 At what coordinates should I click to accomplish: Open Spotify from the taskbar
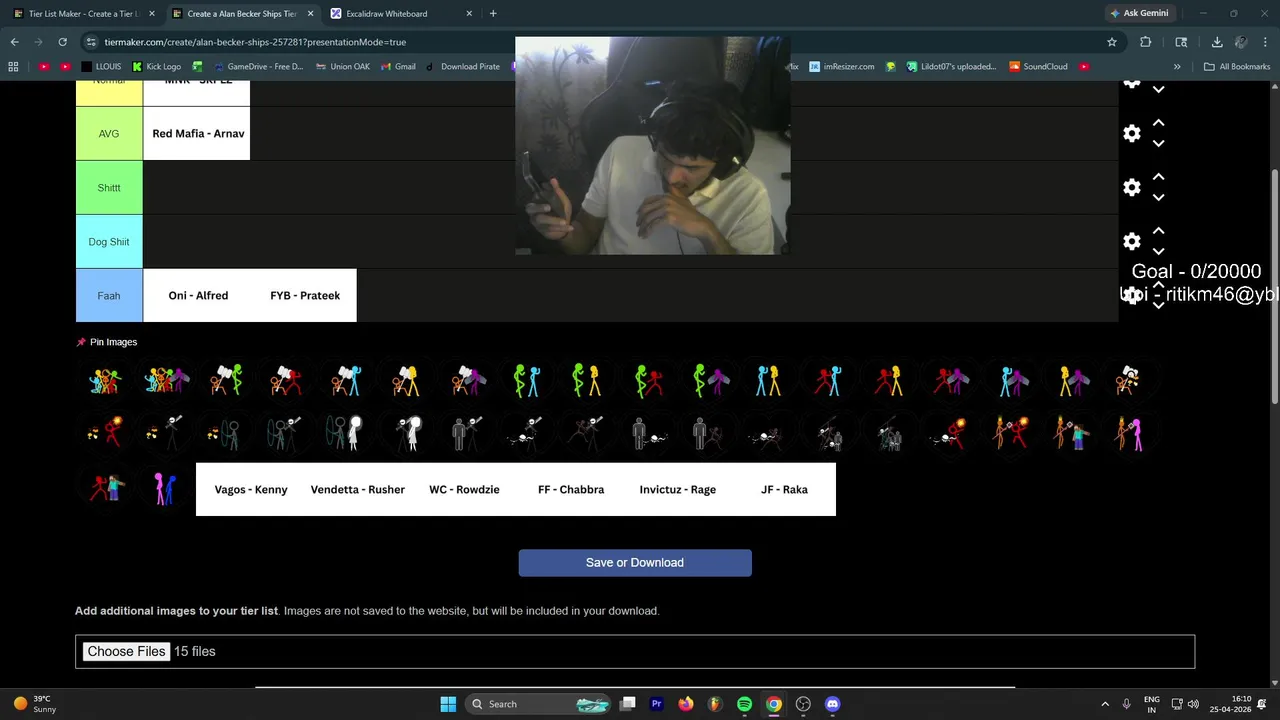click(744, 704)
